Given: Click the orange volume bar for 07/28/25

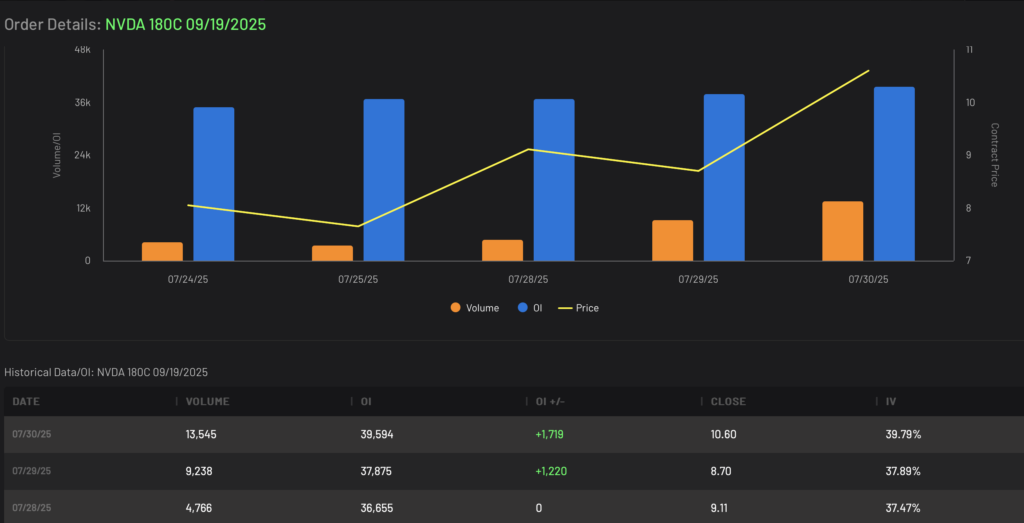Looking at the screenshot, I should (x=502, y=251).
